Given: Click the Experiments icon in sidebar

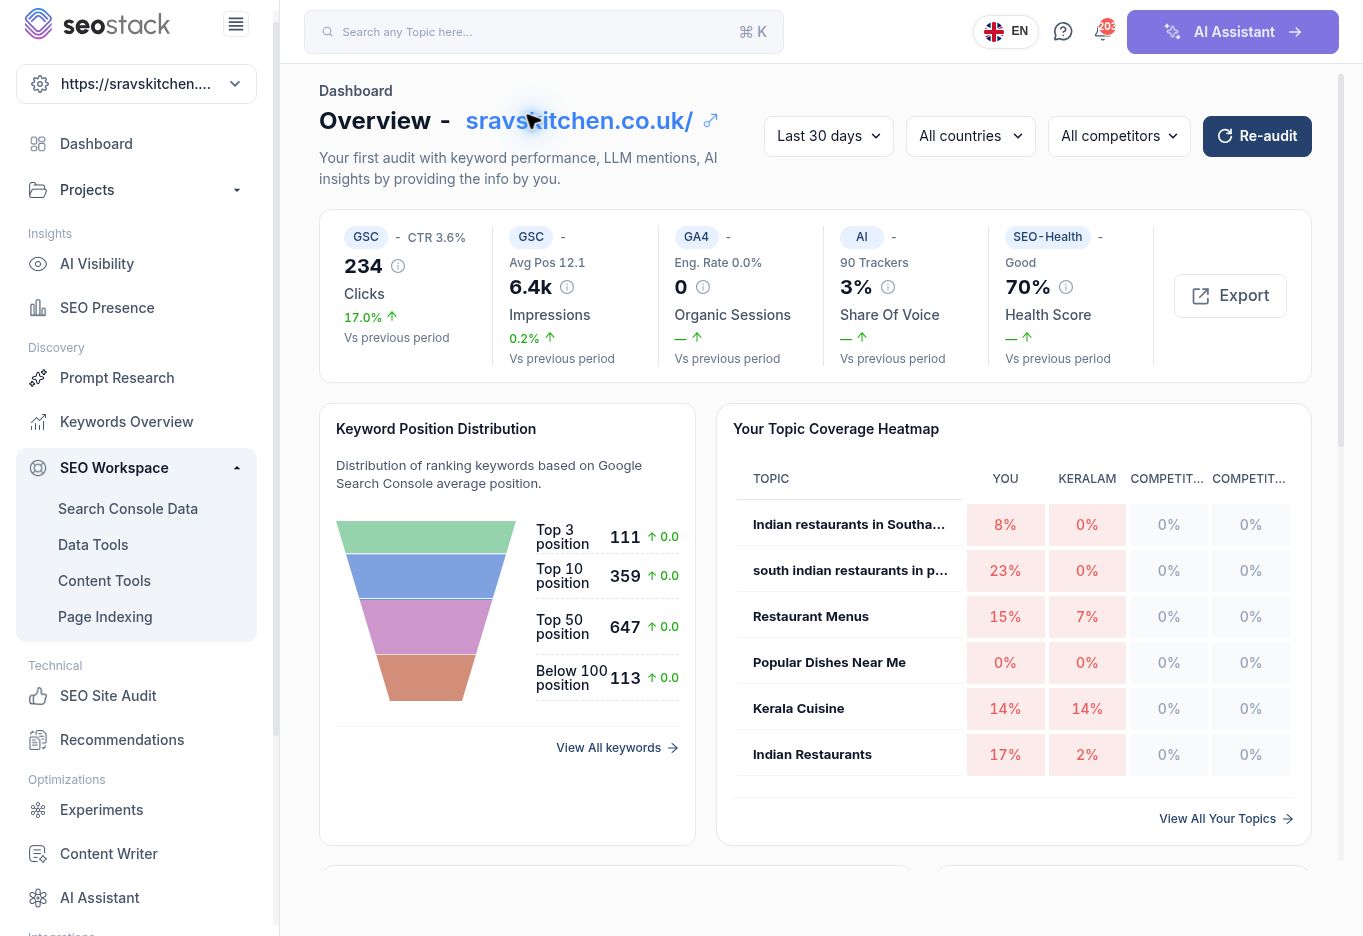Looking at the screenshot, I should point(38,810).
